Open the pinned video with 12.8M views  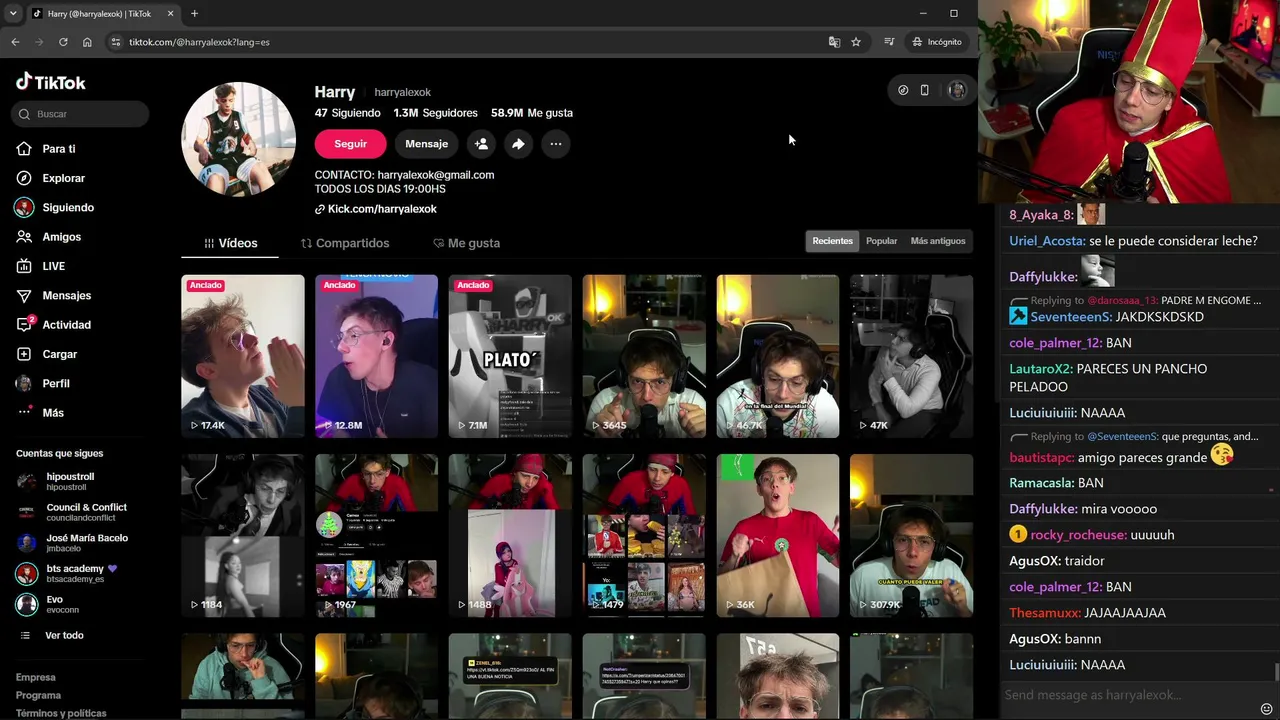(x=376, y=356)
